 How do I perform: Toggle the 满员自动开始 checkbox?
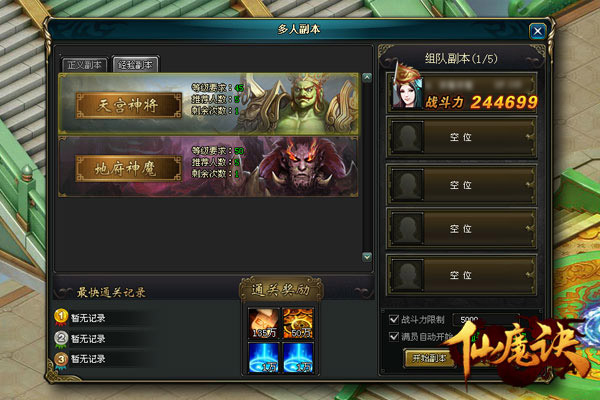pos(394,336)
